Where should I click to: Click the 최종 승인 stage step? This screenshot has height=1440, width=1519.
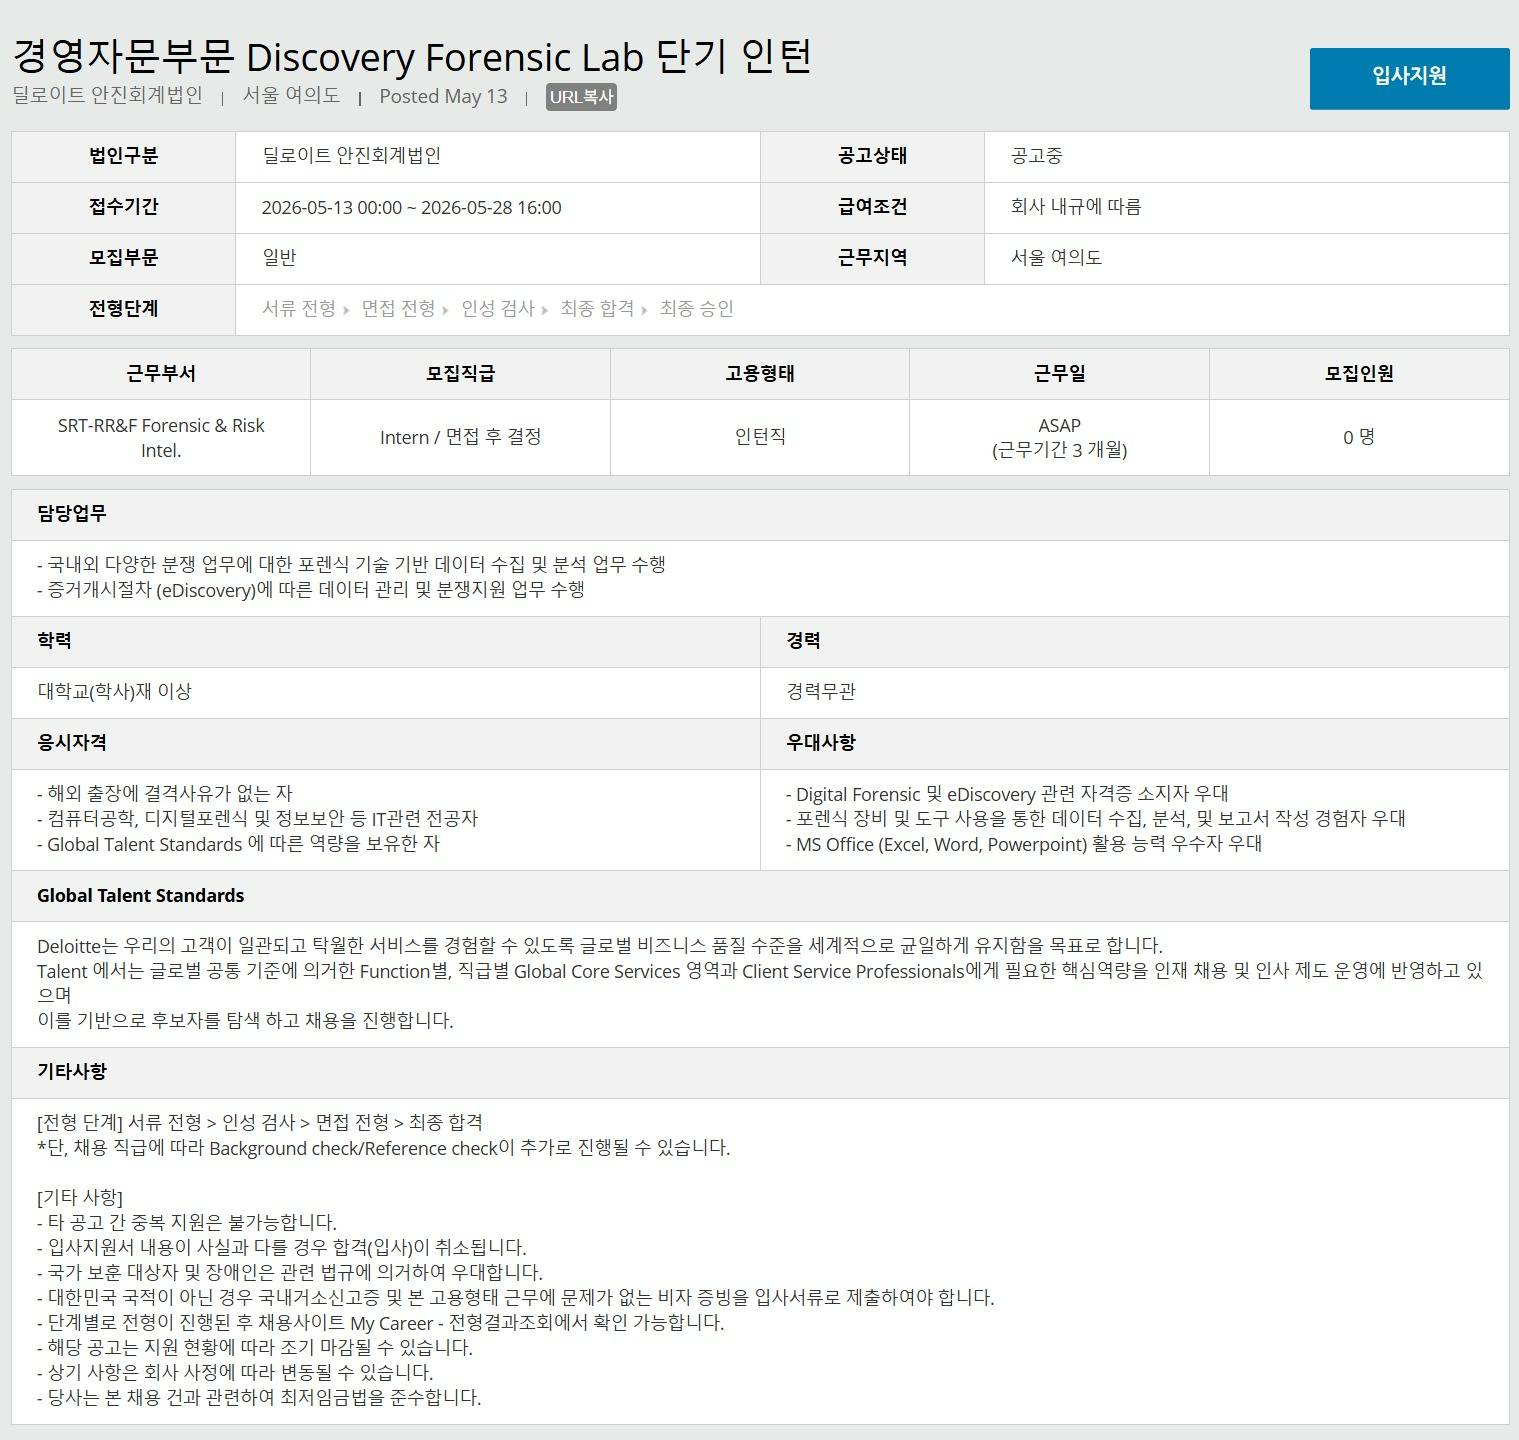pos(696,309)
